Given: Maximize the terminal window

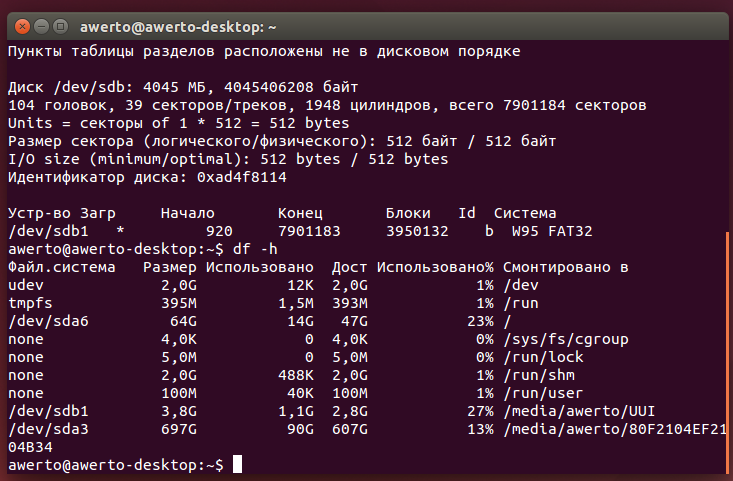Looking at the screenshot, I should (x=60, y=27).
